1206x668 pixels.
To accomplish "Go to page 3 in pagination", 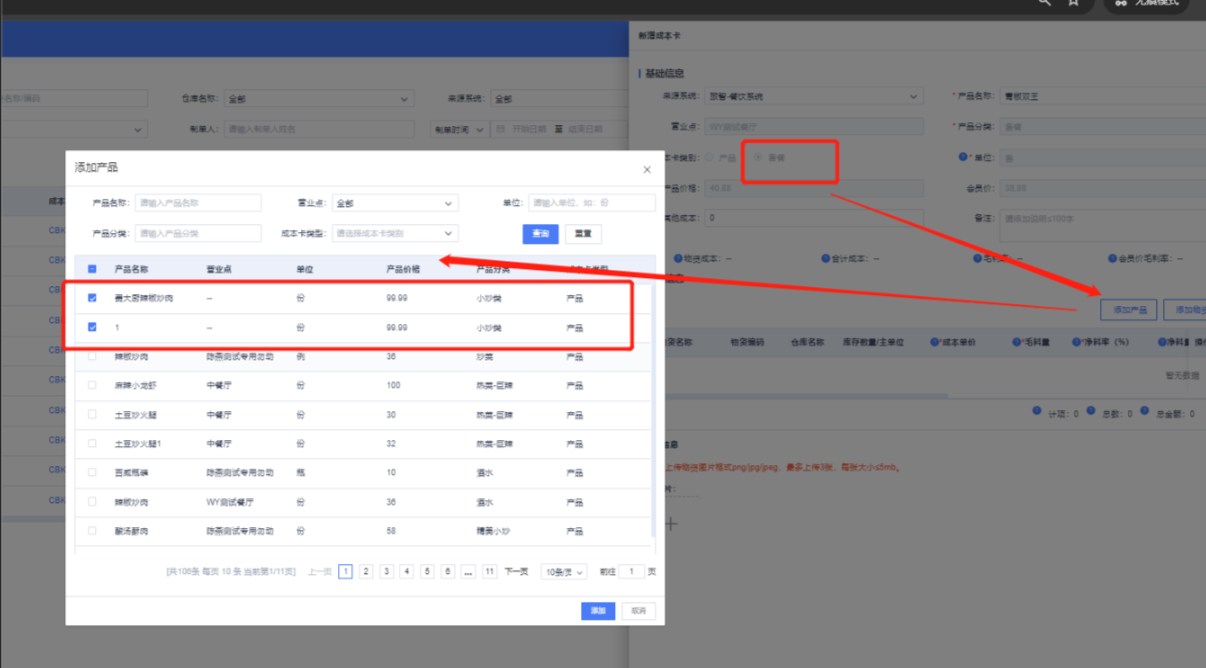I will coord(386,572).
